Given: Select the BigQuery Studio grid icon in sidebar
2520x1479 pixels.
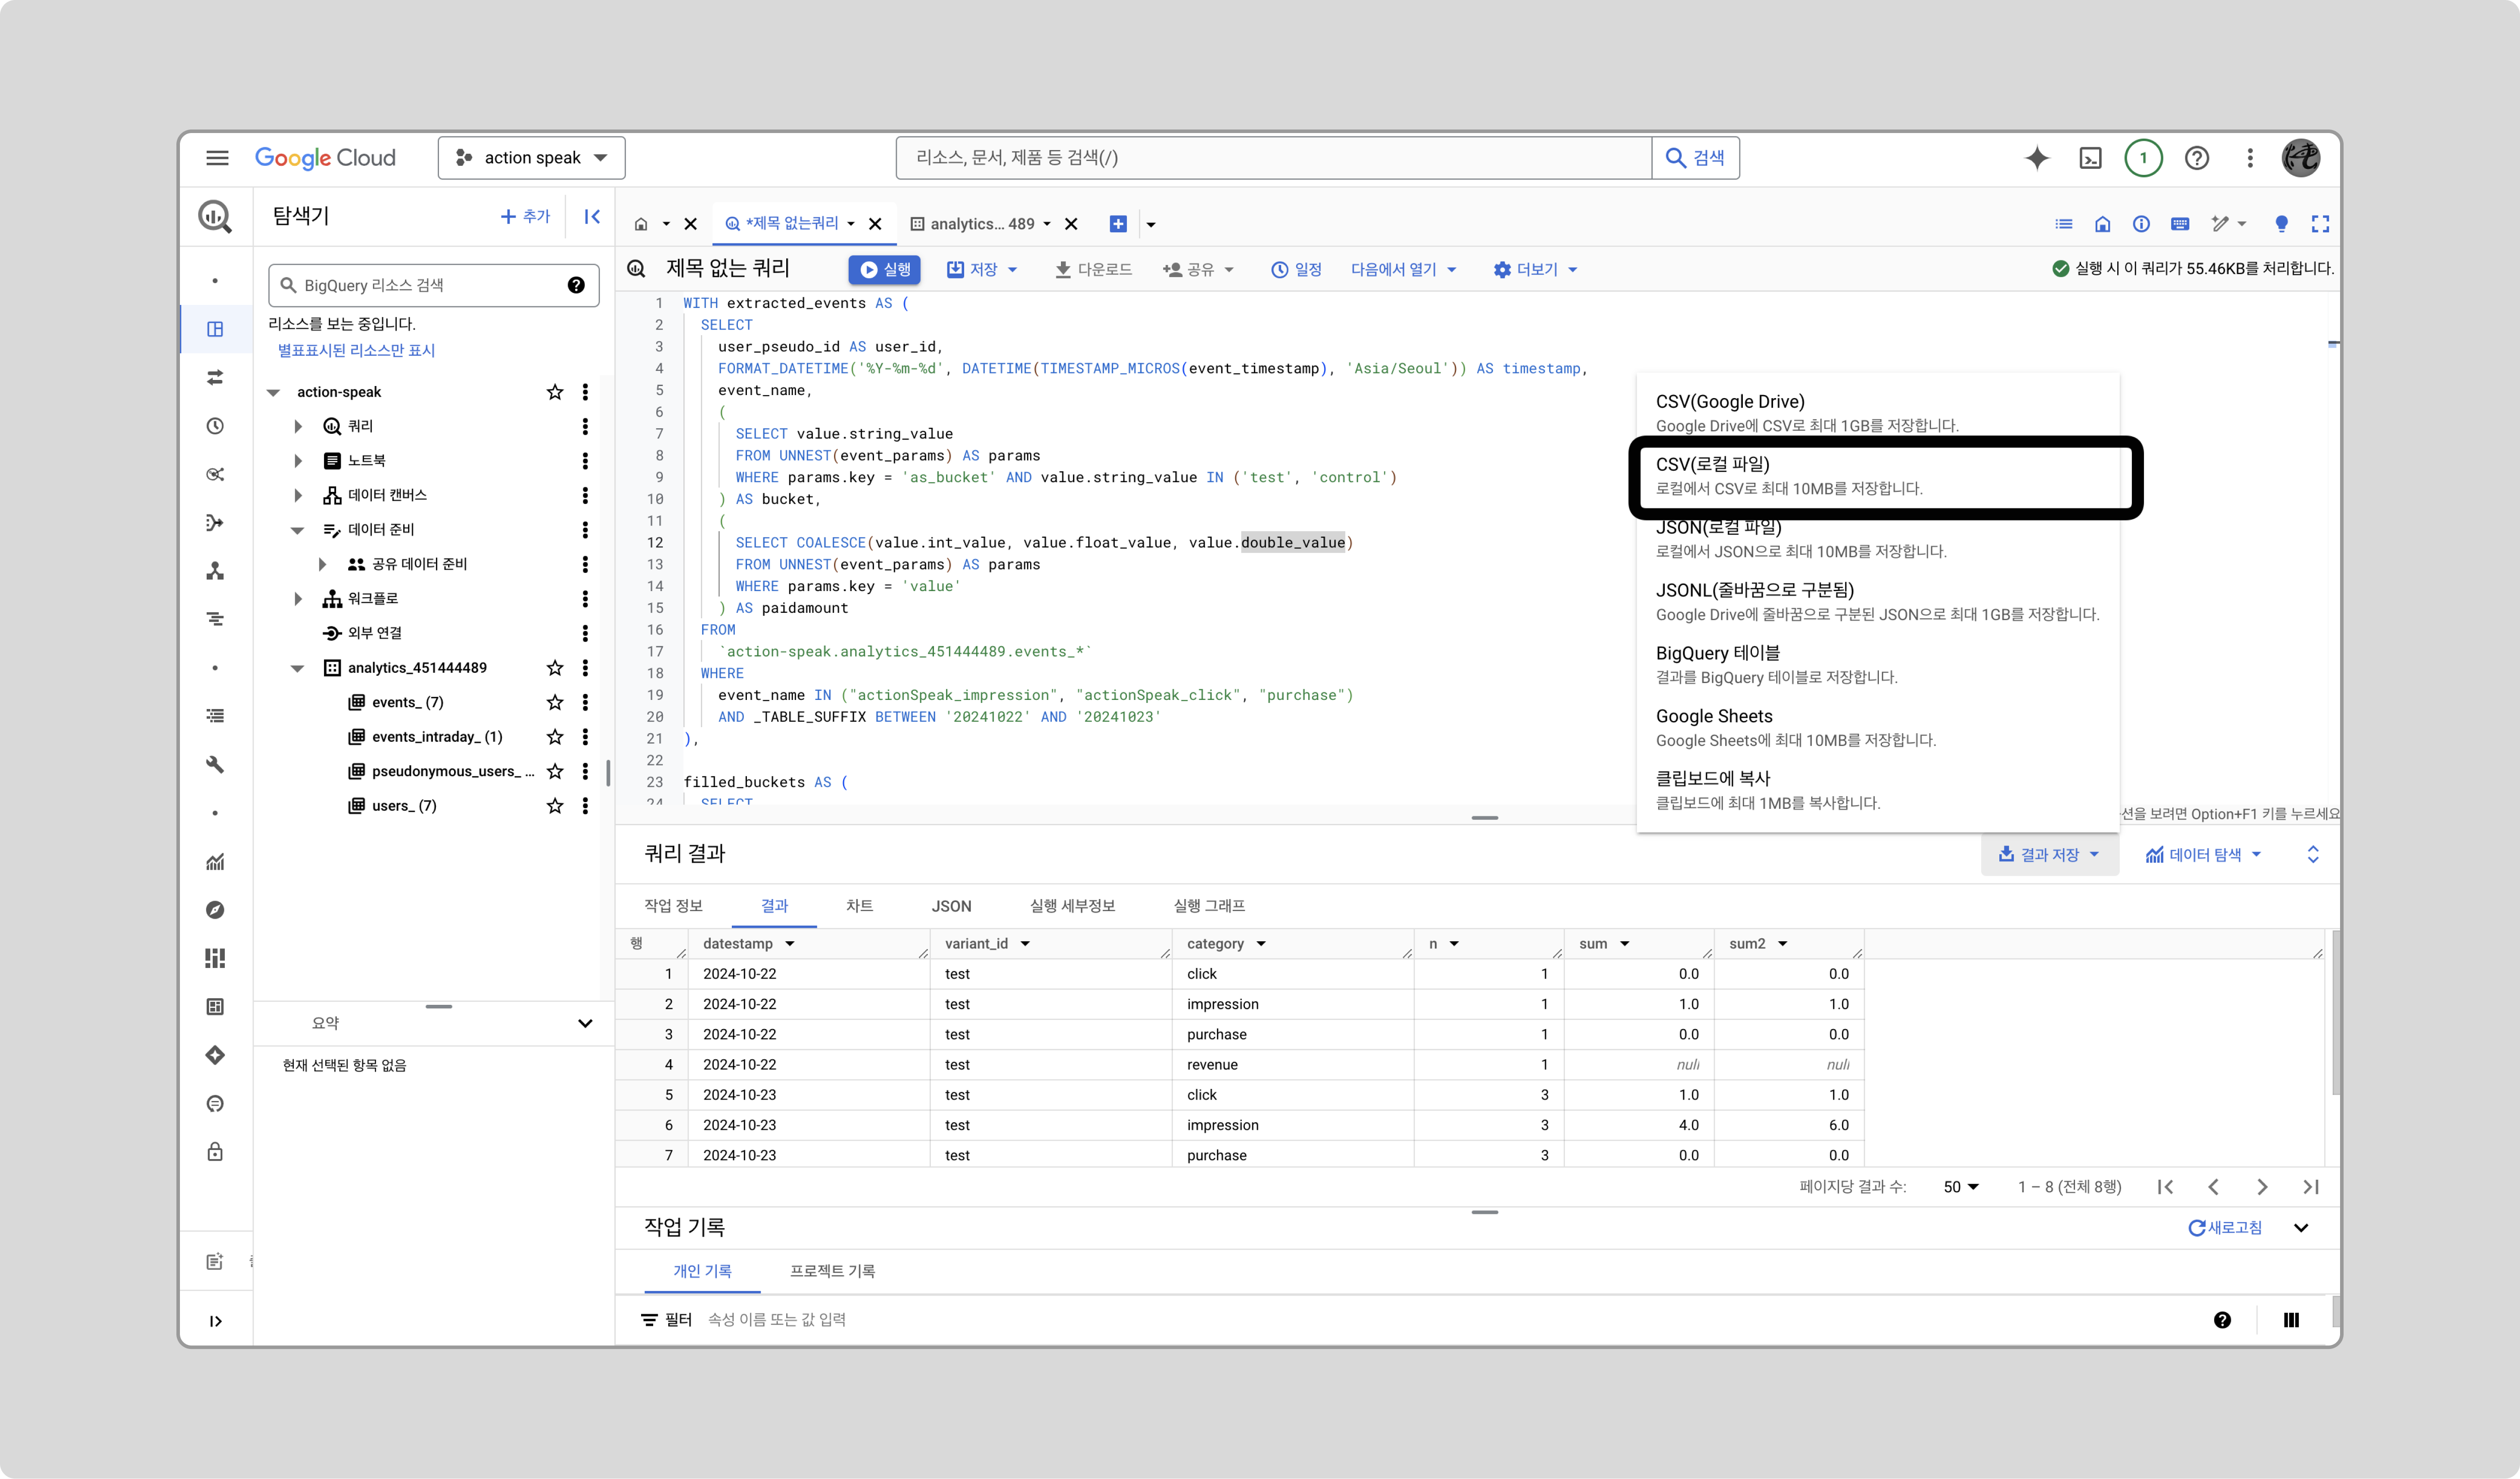Looking at the screenshot, I should click(215, 329).
